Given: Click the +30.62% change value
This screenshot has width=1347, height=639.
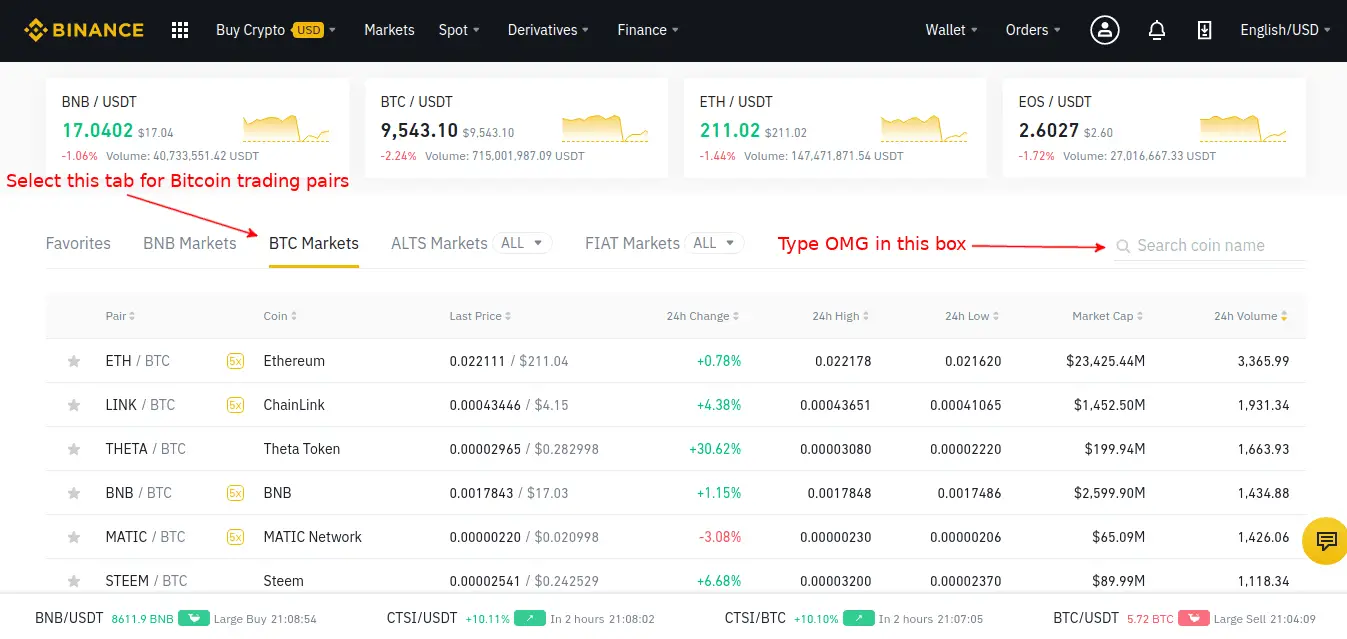Looking at the screenshot, I should (x=715, y=449).
